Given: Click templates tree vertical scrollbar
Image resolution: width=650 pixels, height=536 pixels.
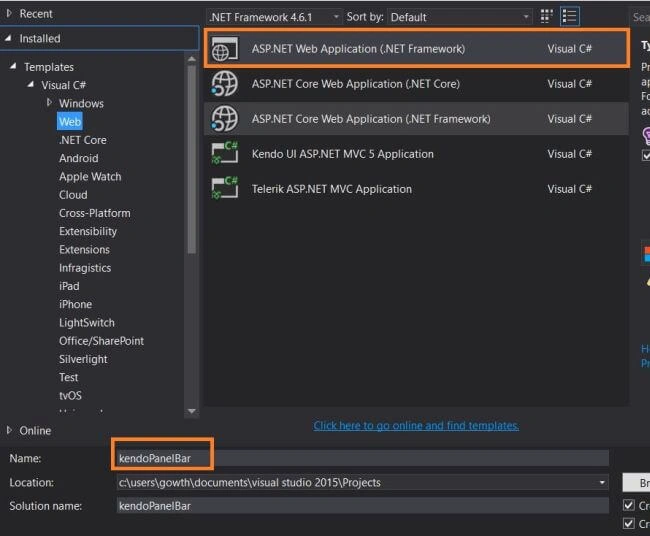Looking at the screenshot, I should [x=192, y=159].
